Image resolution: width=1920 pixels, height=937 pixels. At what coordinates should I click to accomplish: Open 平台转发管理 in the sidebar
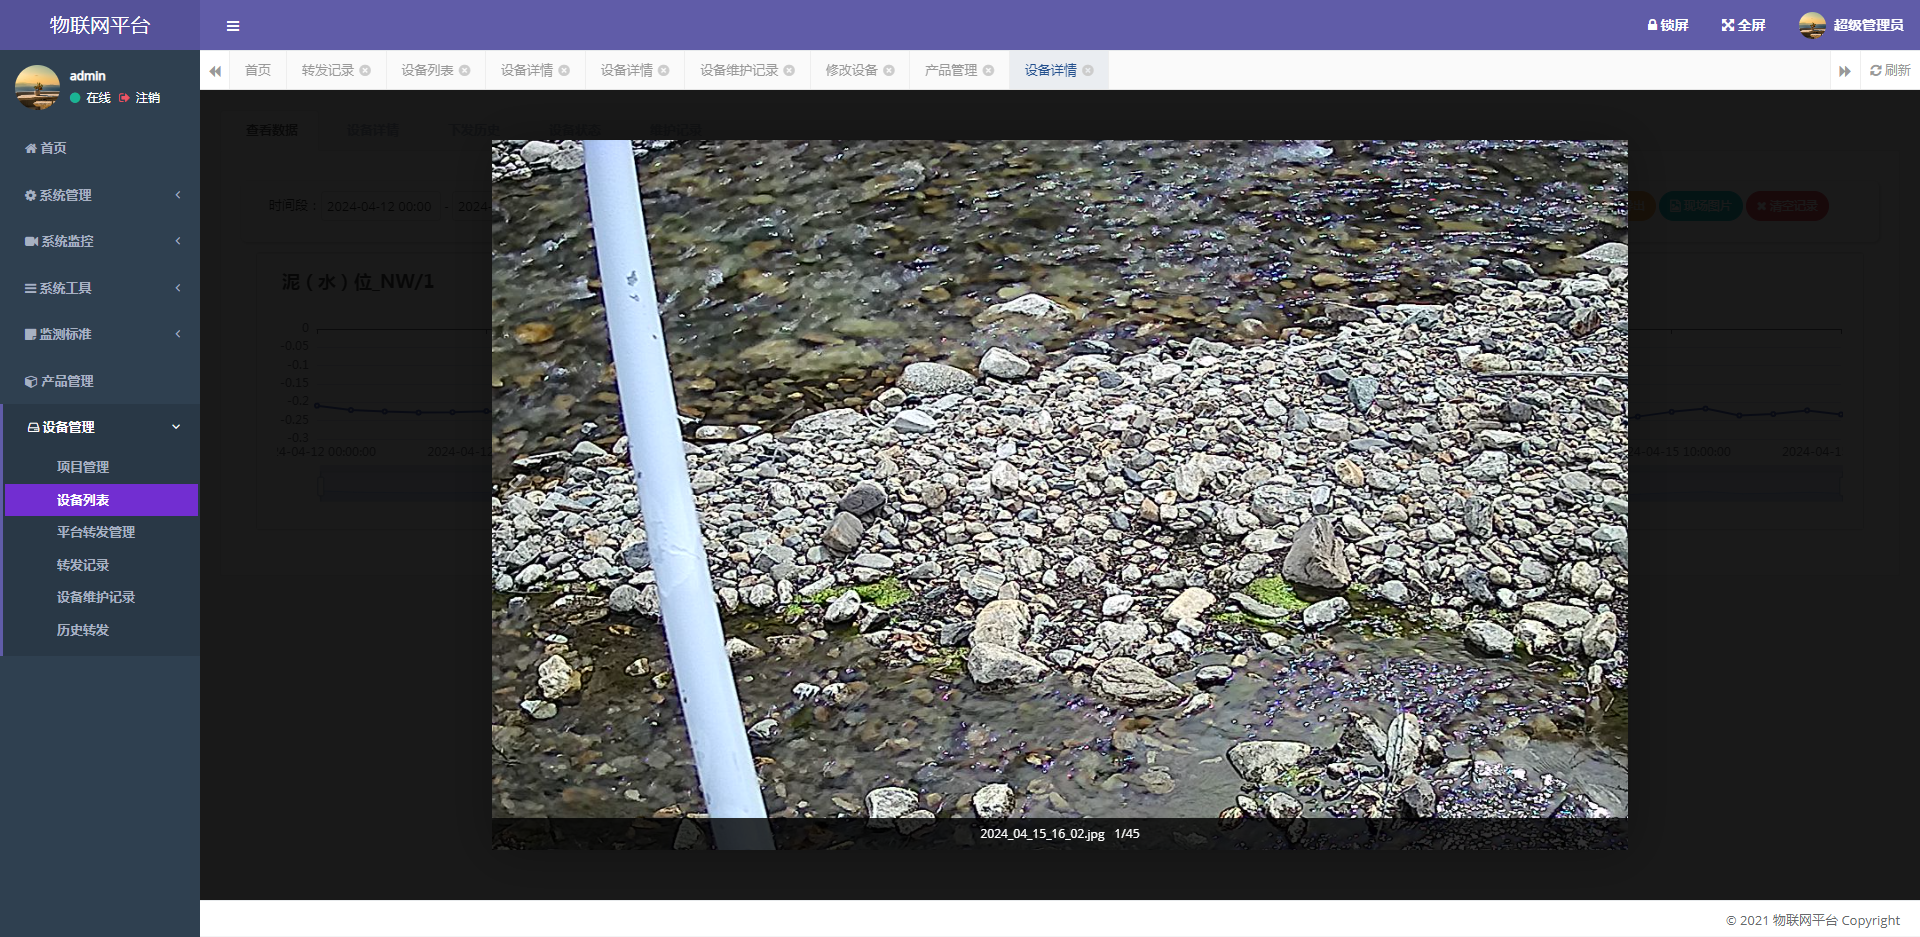(96, 532)
